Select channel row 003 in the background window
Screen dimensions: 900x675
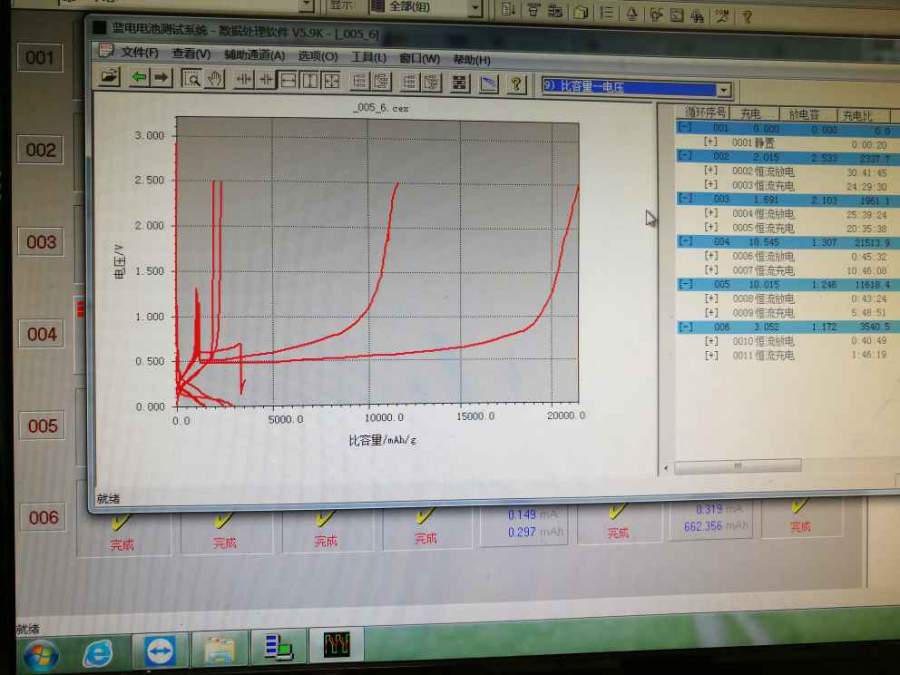coord(41,242)
